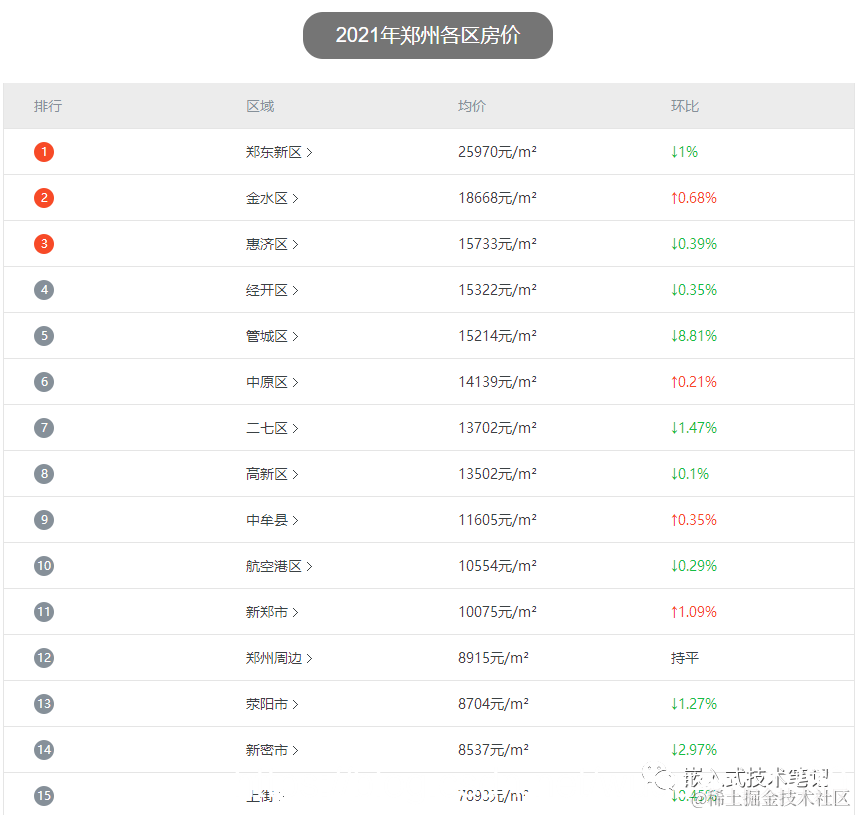Select the price 18668元/m²
Screen dimensions: 857x815
coord(497,198)
